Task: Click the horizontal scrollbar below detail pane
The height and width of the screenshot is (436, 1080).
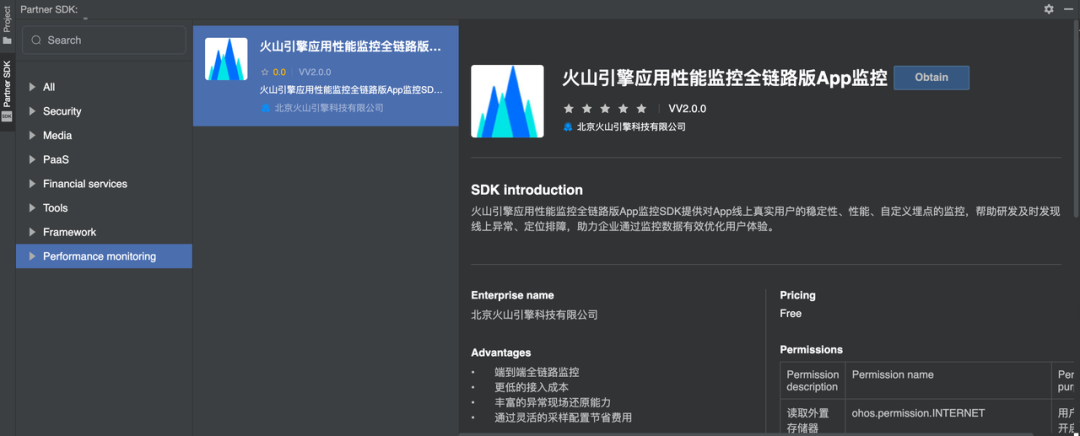Action: coord(746,434)
